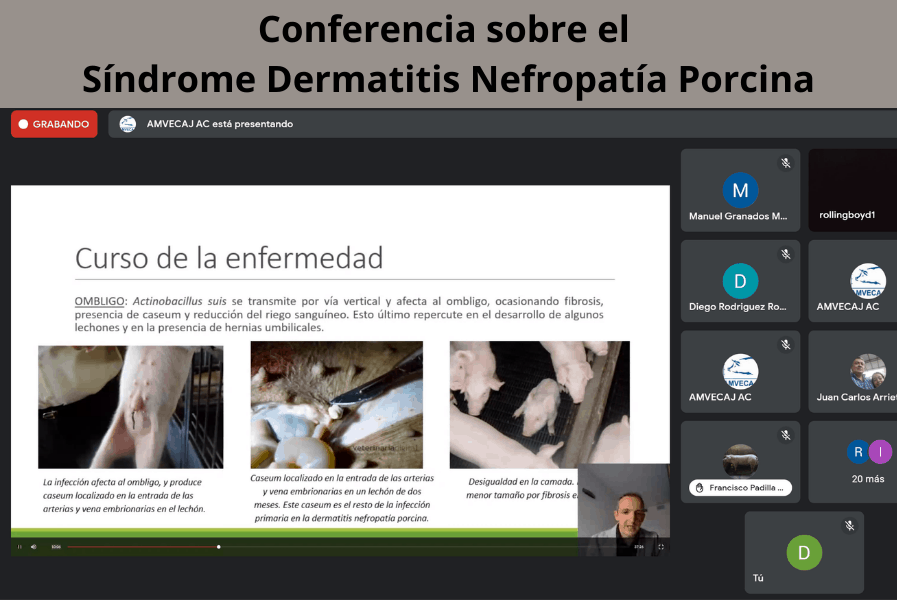Click the 'Curso de la enfermedad' slide title

click(229, 258)
